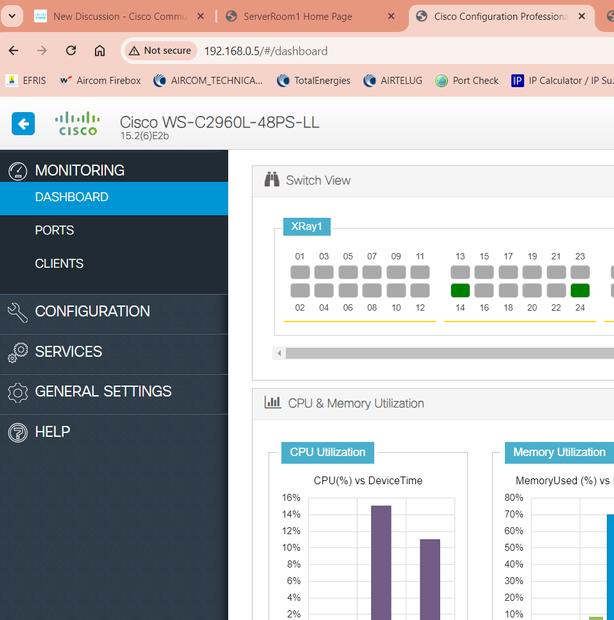
Task: Select switch port 11
Action: pos(420,272)
